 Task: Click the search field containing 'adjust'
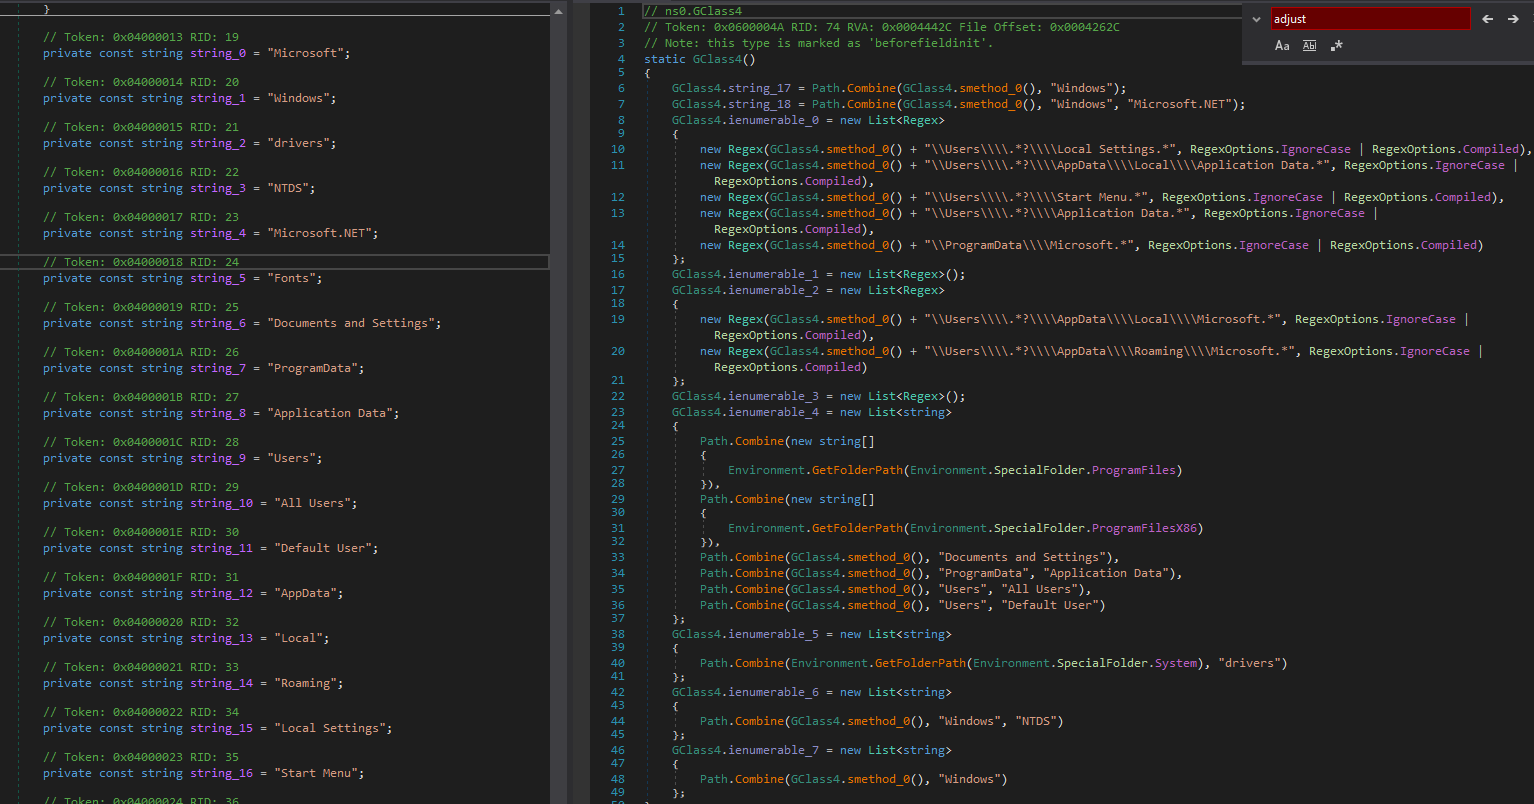[1371, 19]
